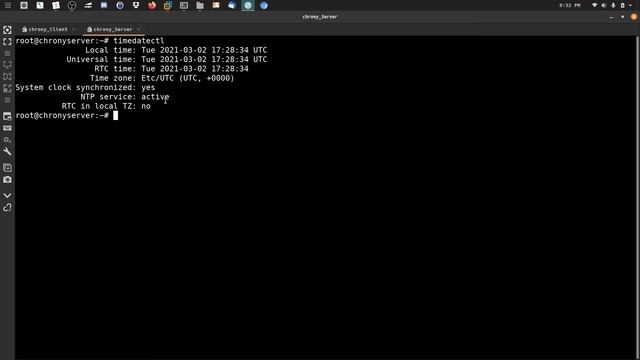Viewport: 640px width, 360px height.
Task: Toggle dynamic resolution update icon
Action: click(7, 77)
